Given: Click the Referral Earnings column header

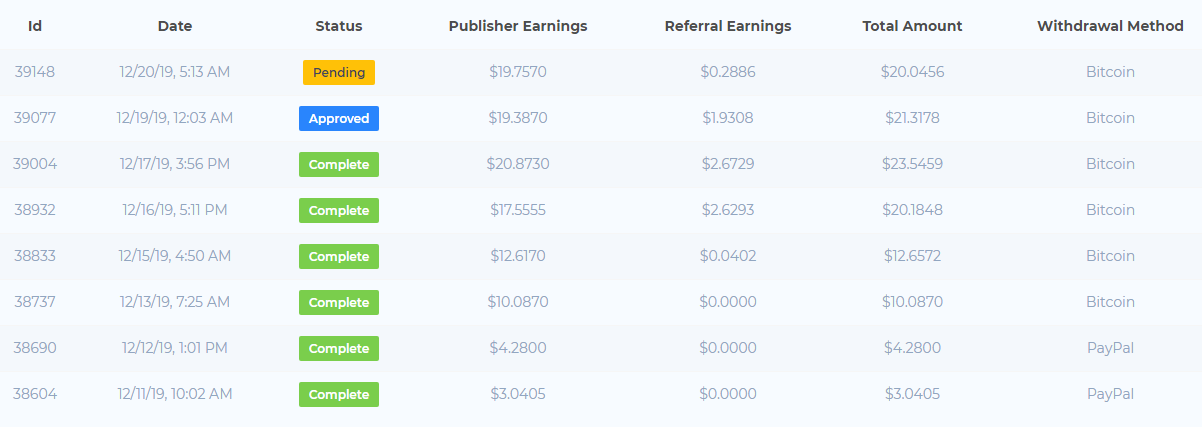Looking at the screenshot, I should pos(728,26).
